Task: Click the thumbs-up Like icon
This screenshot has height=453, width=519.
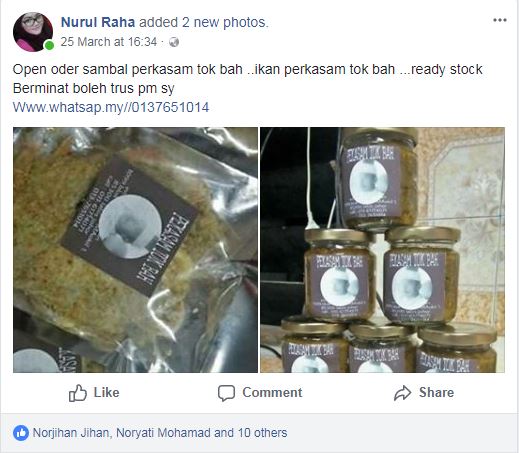Action: (x=78, y=393)
